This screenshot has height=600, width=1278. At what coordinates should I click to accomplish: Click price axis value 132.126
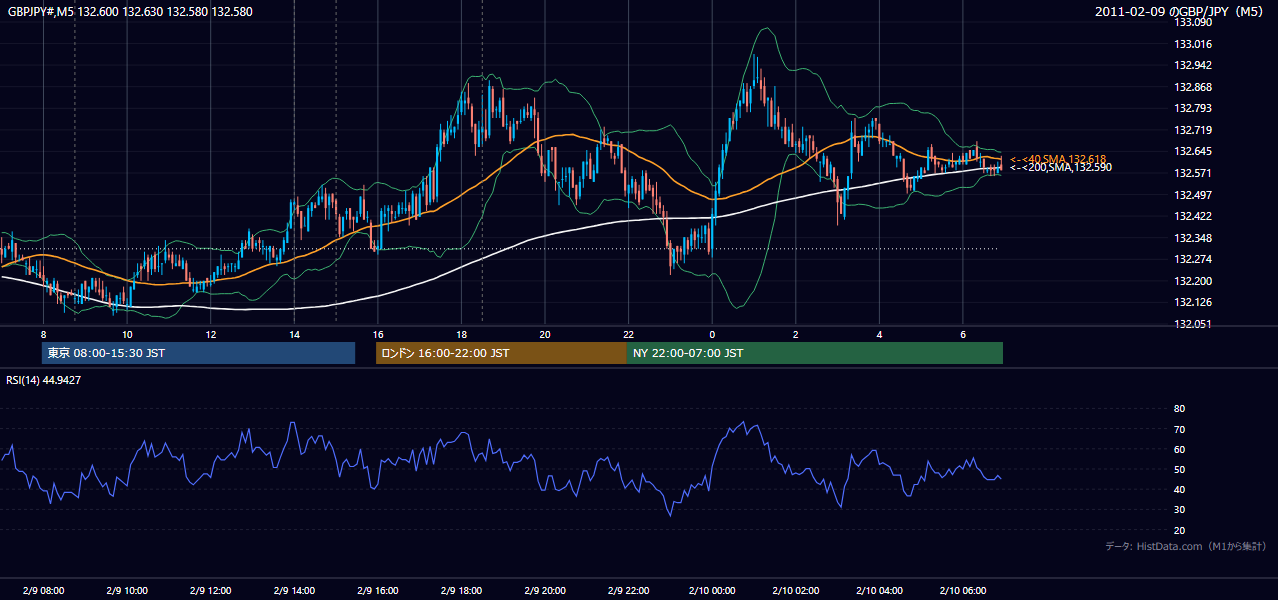coord(1193,302)
